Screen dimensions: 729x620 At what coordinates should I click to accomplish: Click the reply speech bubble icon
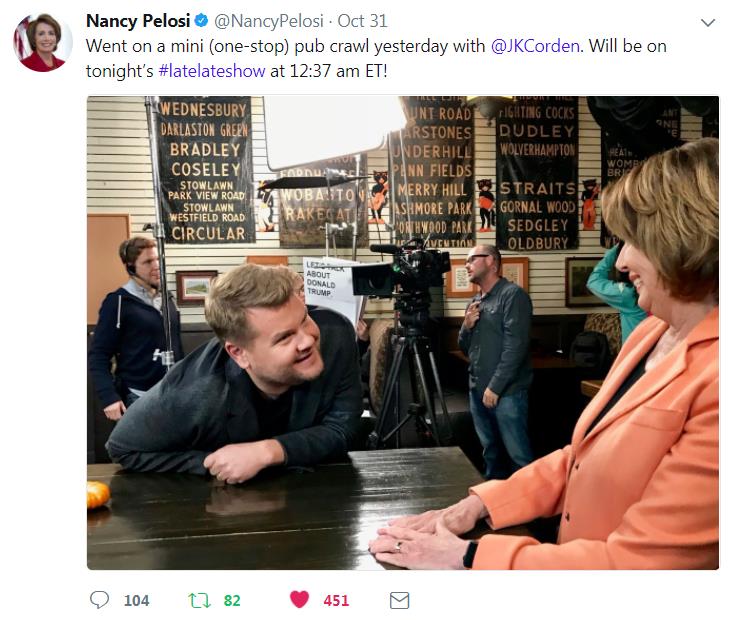pos(99,600)
